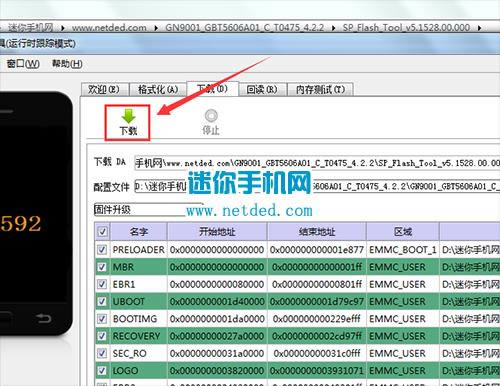
Task: Select the RECOVERY name cell
Action: tap(139, 336)
